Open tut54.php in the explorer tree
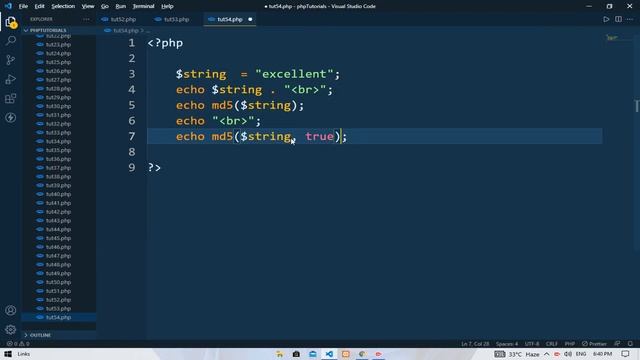The image size is (640, 360). click(x=59, y=317)
